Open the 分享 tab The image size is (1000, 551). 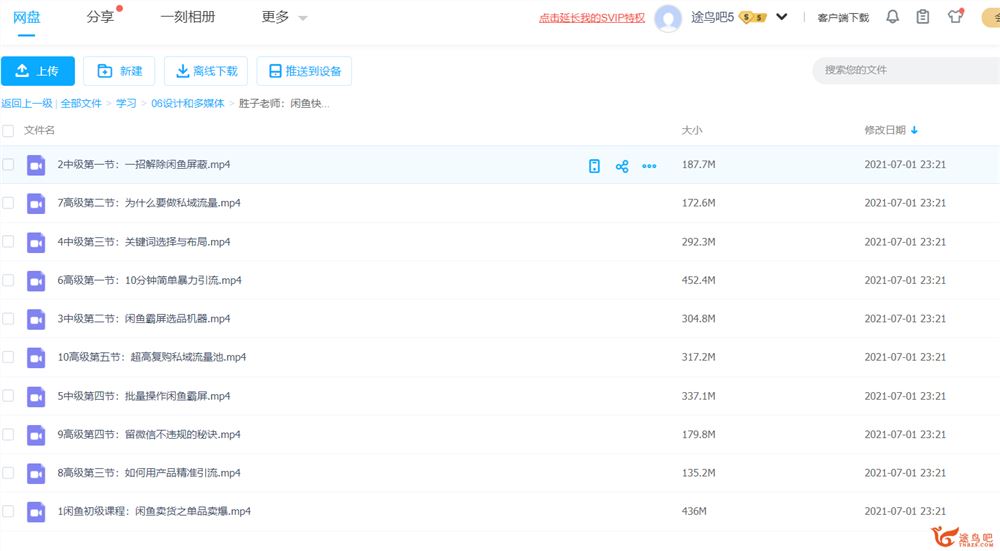[x=100, y=17]
